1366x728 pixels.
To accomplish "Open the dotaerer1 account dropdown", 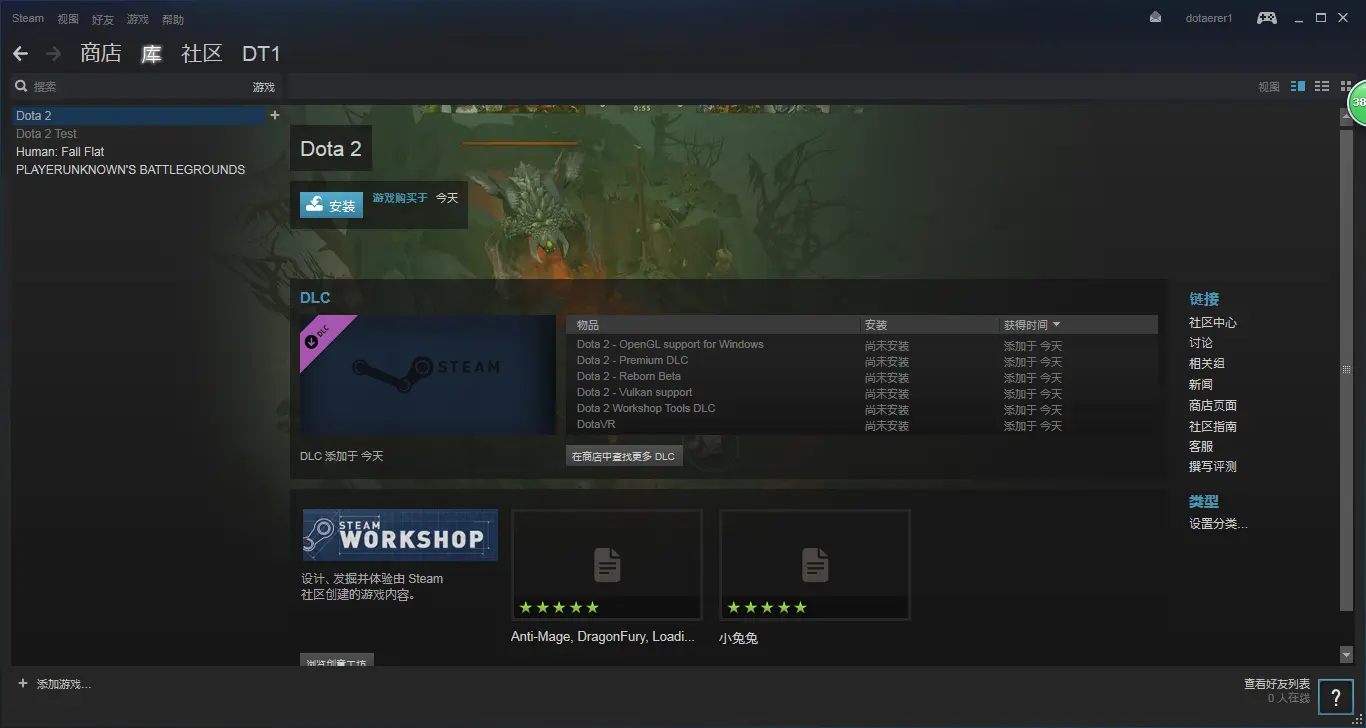I will click(1209, 18).
